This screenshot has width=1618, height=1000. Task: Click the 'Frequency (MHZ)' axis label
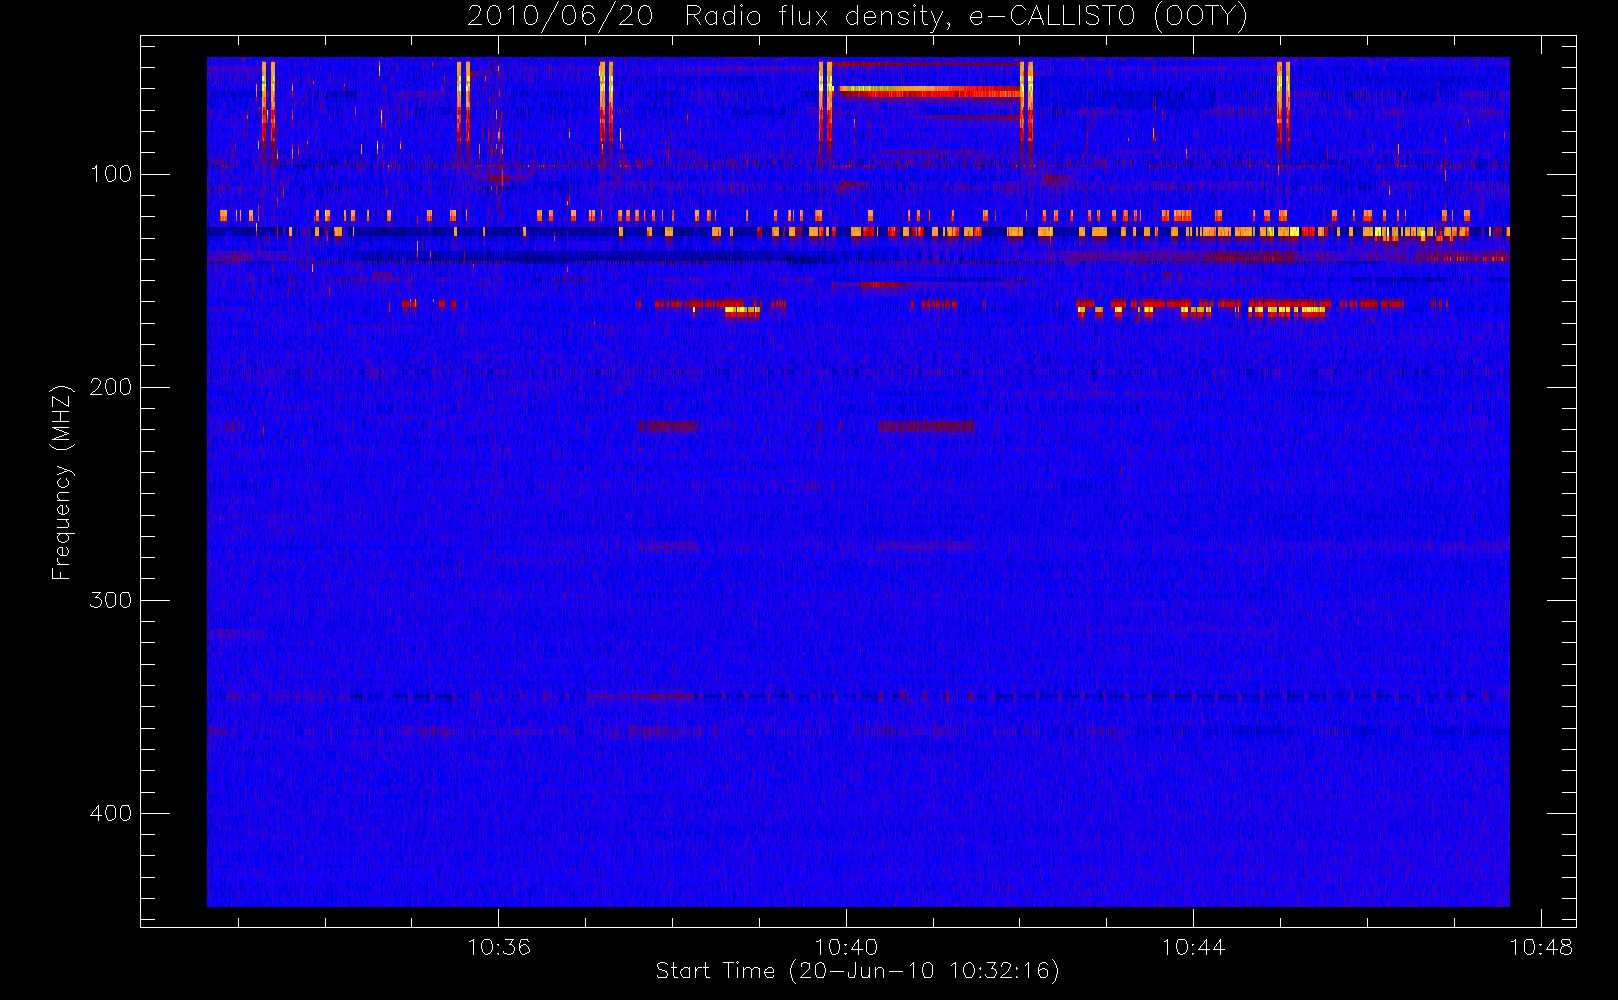click(x=62, y=482)
